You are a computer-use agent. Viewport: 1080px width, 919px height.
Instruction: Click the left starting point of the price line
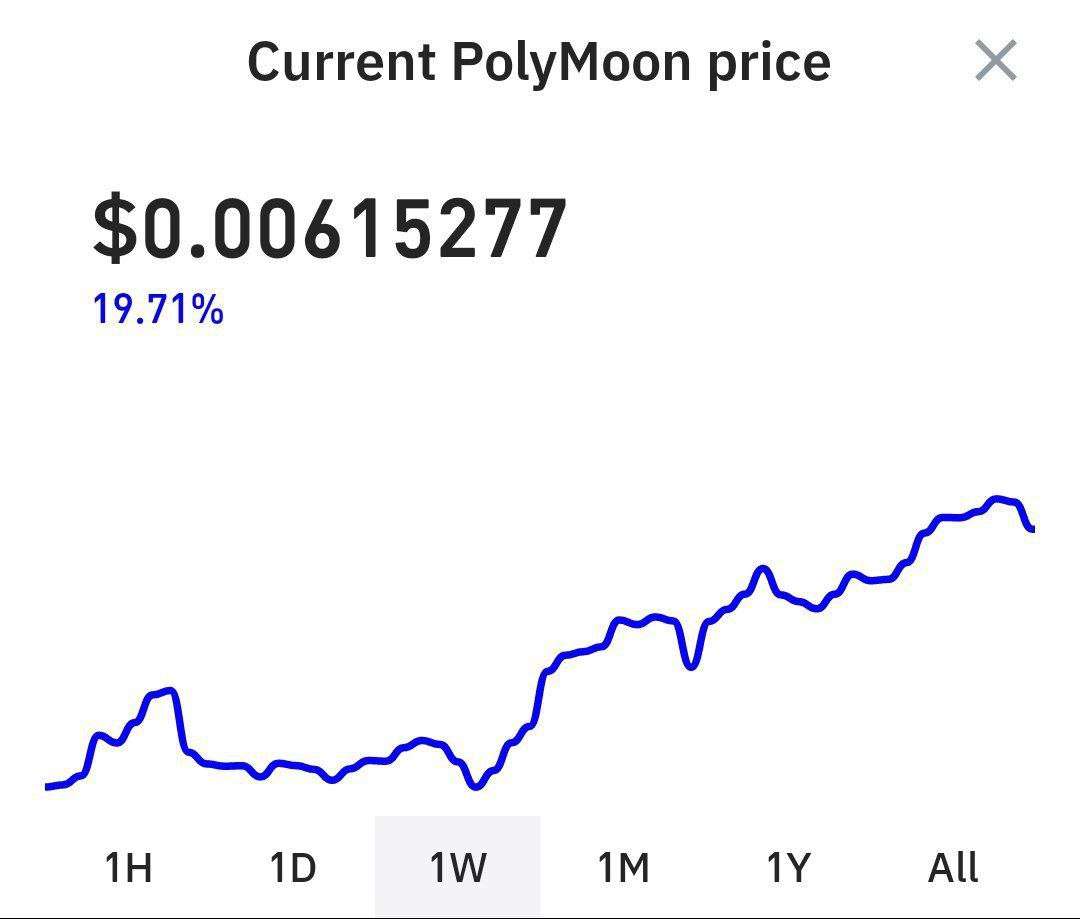coord(48,787)
